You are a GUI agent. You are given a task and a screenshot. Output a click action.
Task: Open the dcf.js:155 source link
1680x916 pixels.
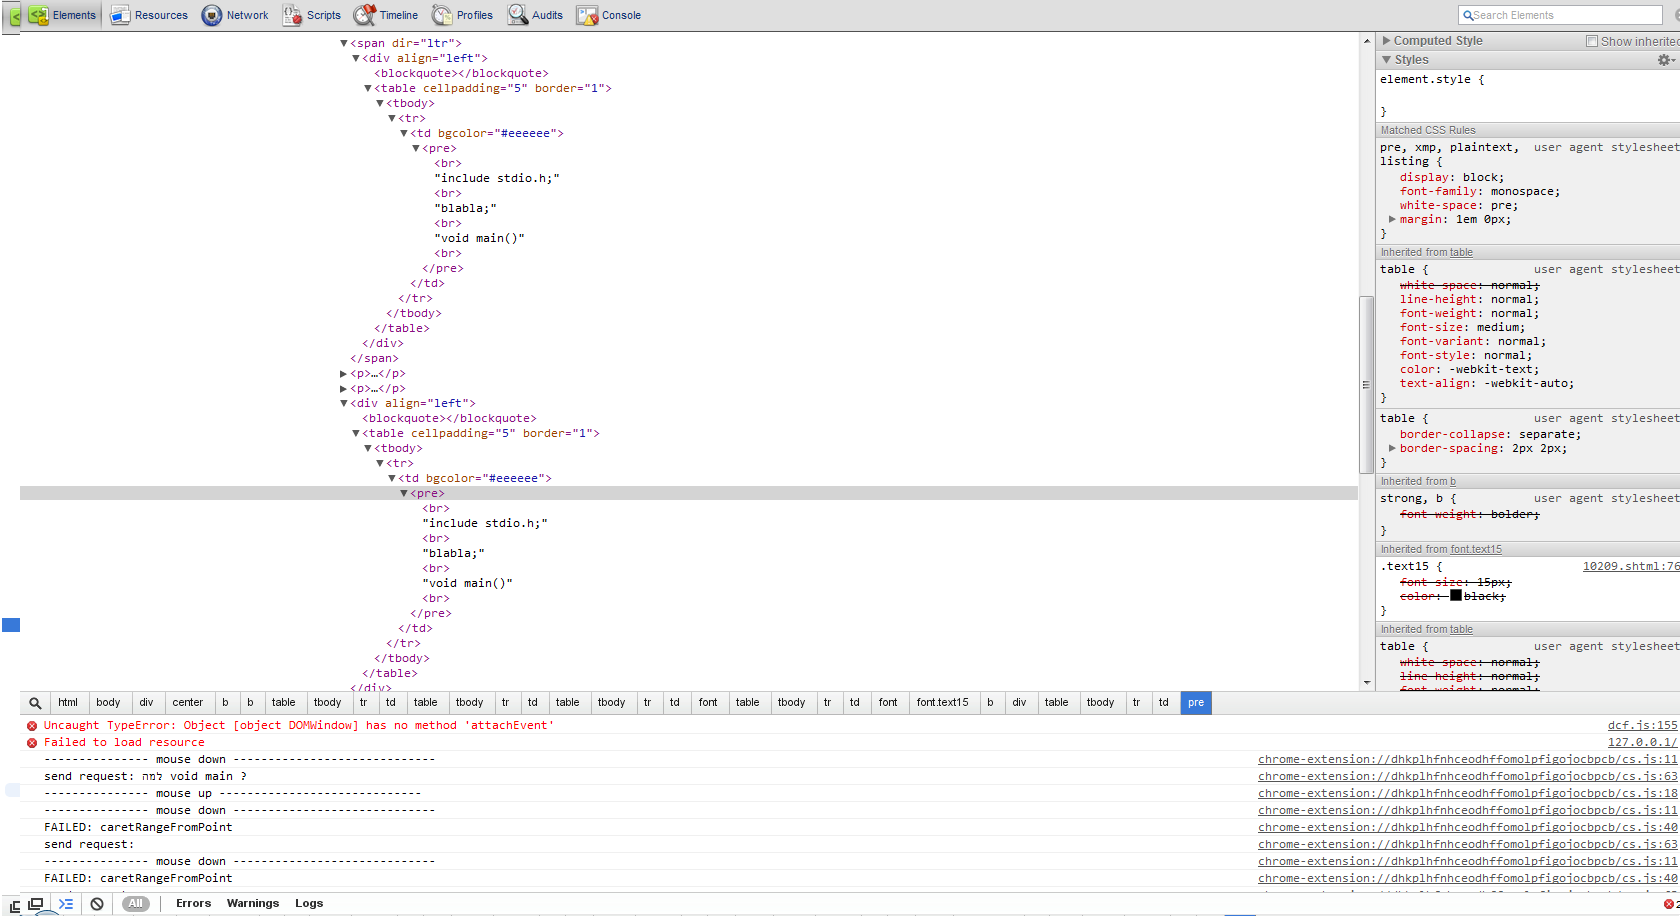(1642, 726)
